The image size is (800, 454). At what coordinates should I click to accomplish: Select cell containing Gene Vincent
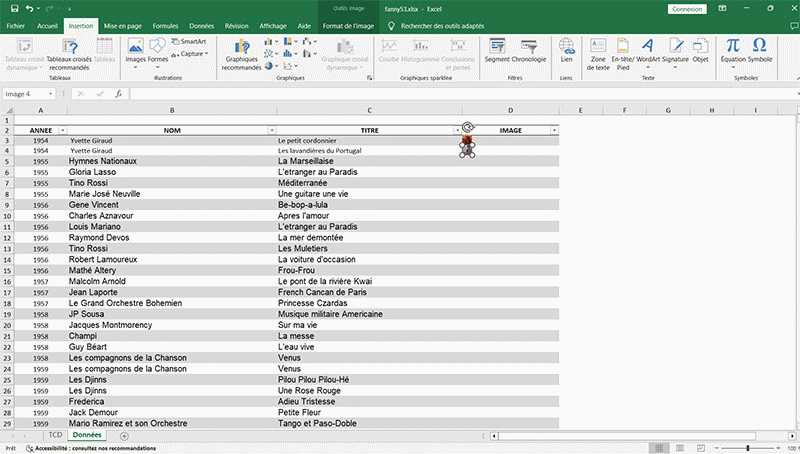coord(172,205)
